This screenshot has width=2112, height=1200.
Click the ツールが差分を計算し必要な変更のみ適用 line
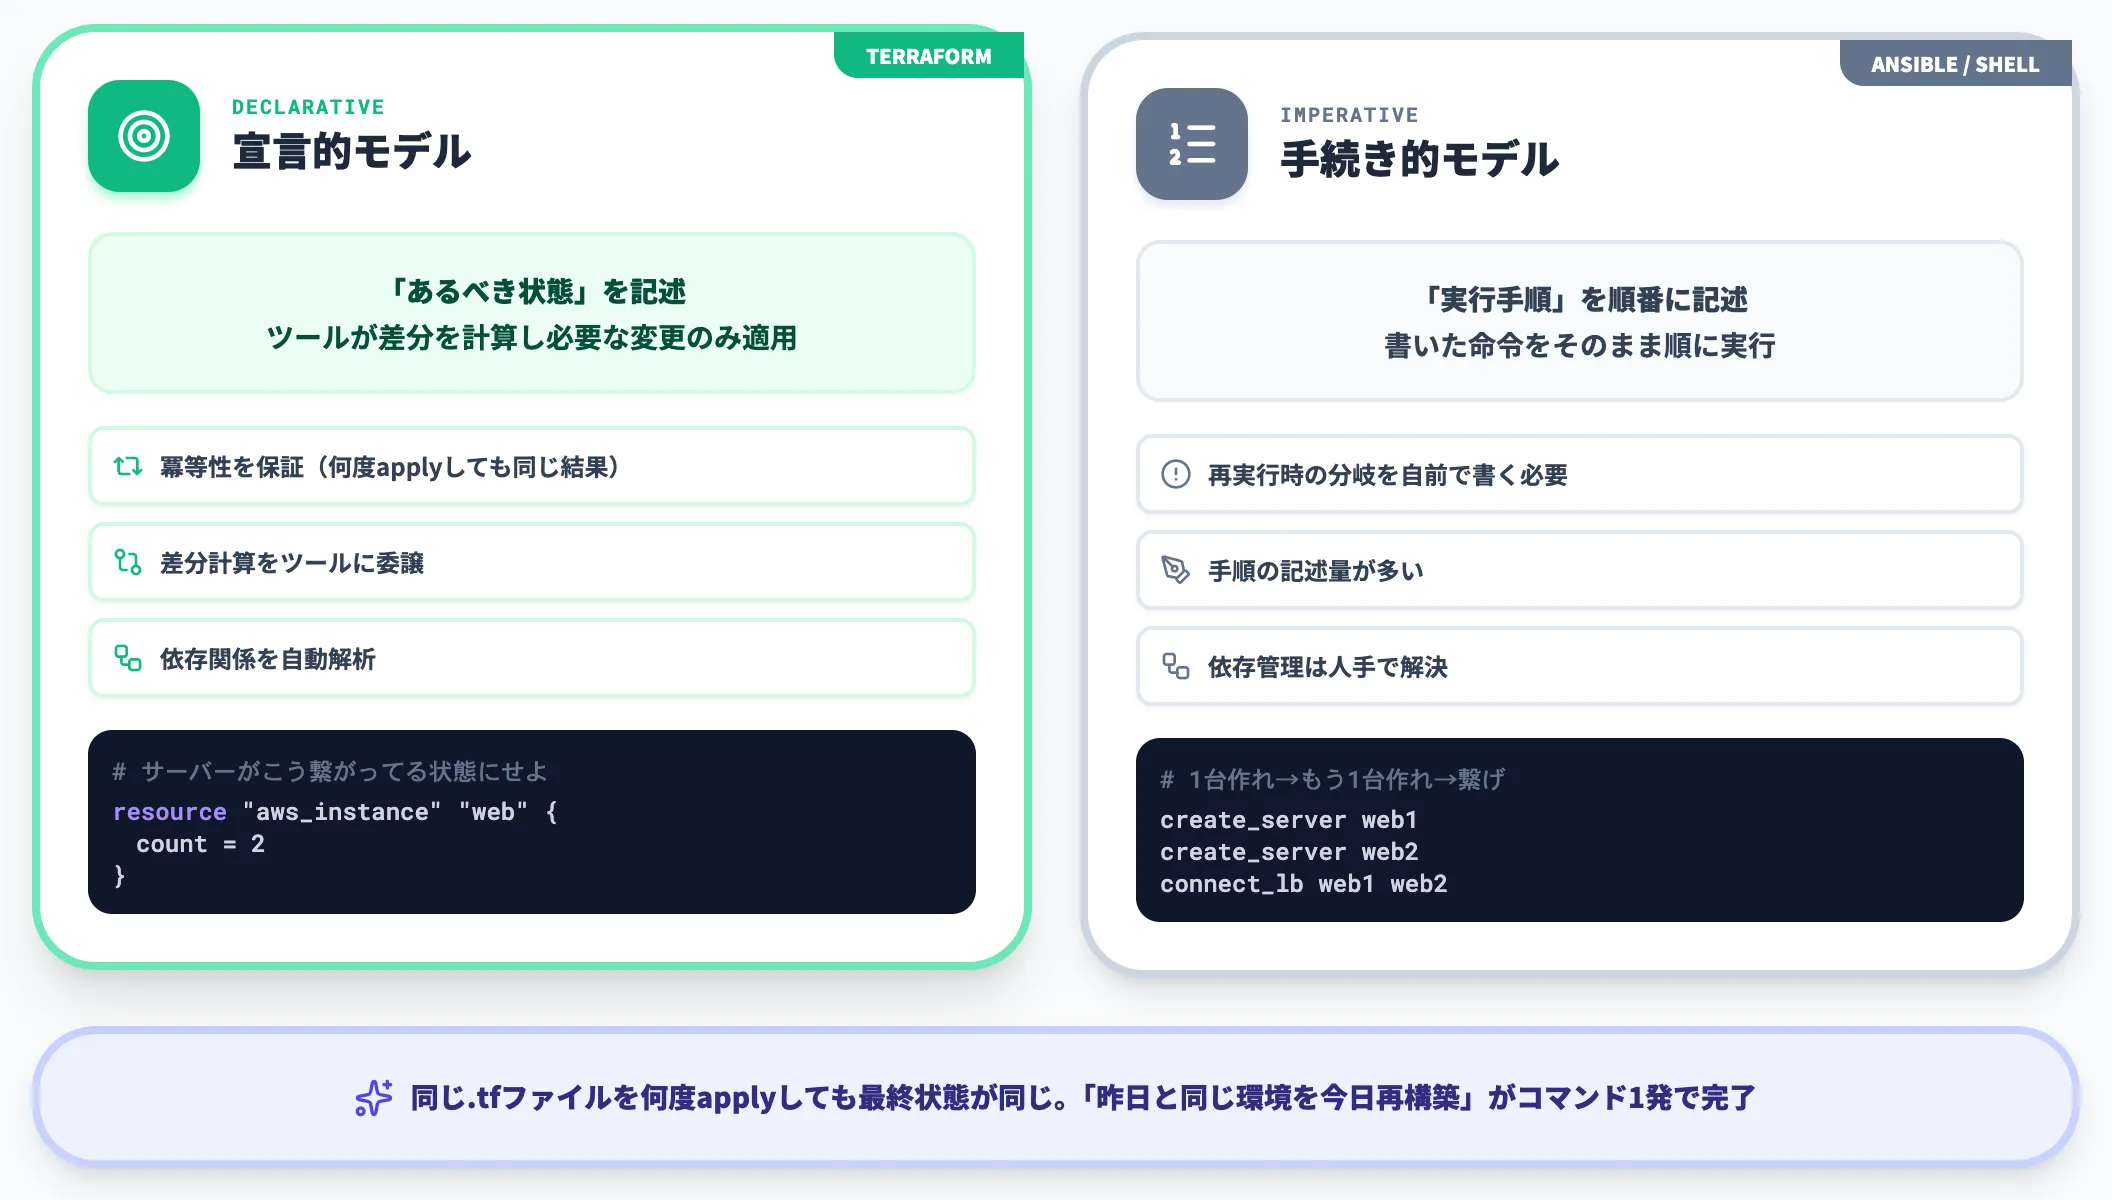pos(532,338)
